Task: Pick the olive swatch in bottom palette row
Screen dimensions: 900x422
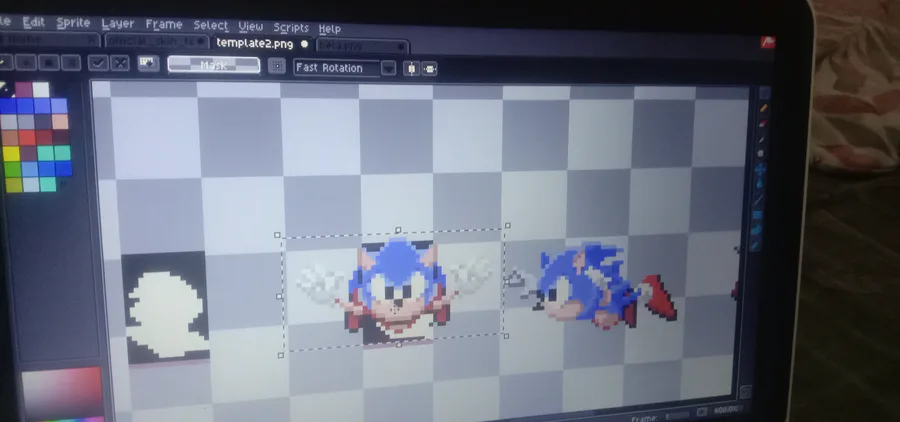Action: tap(13, 184)
